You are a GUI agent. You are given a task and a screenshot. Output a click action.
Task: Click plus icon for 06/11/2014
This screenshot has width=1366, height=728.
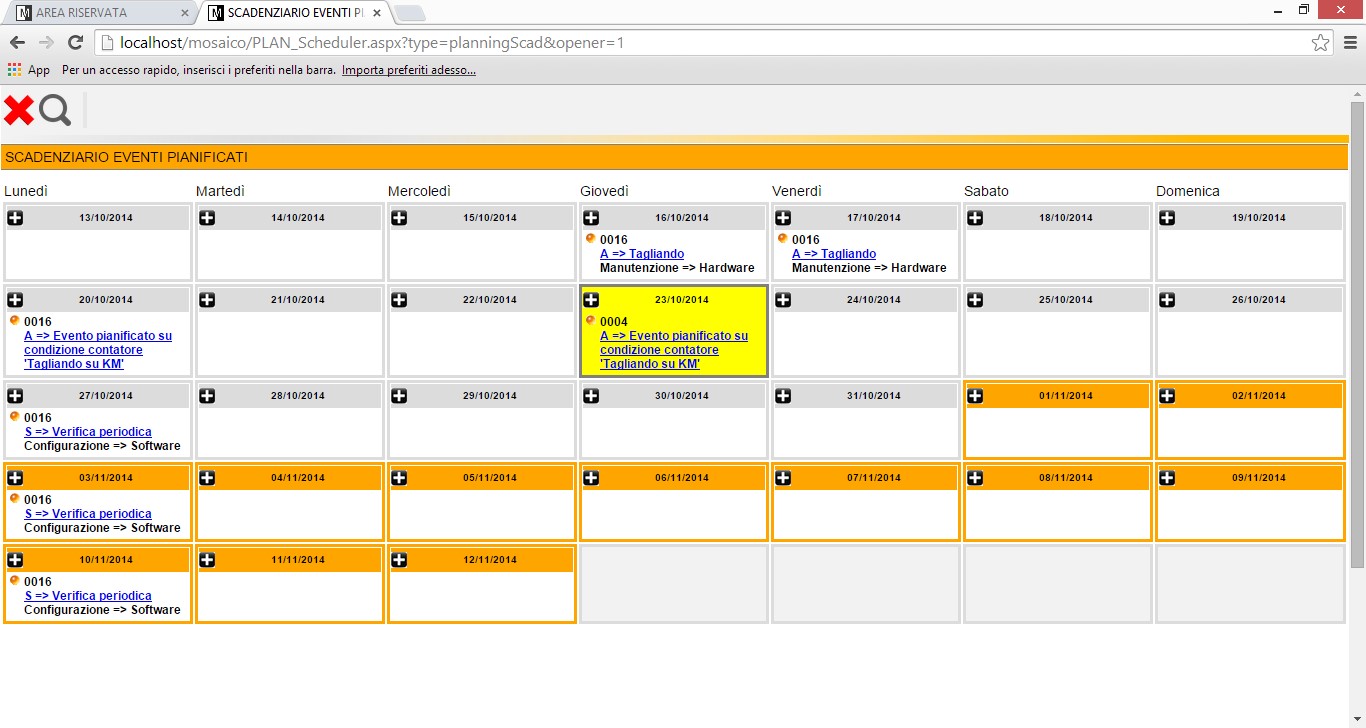point(591,478)
